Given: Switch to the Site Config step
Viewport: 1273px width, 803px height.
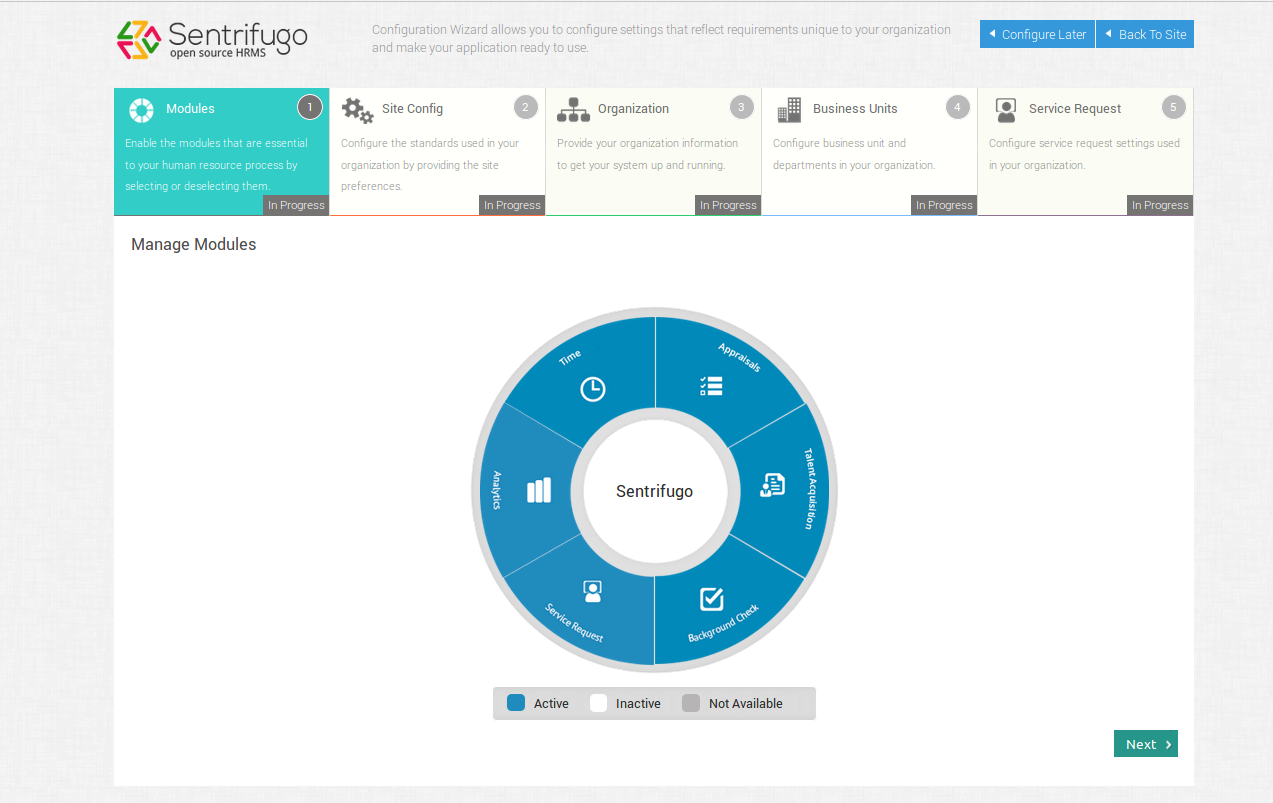Looking at the screenshot, I should click(x=412, y=109).
